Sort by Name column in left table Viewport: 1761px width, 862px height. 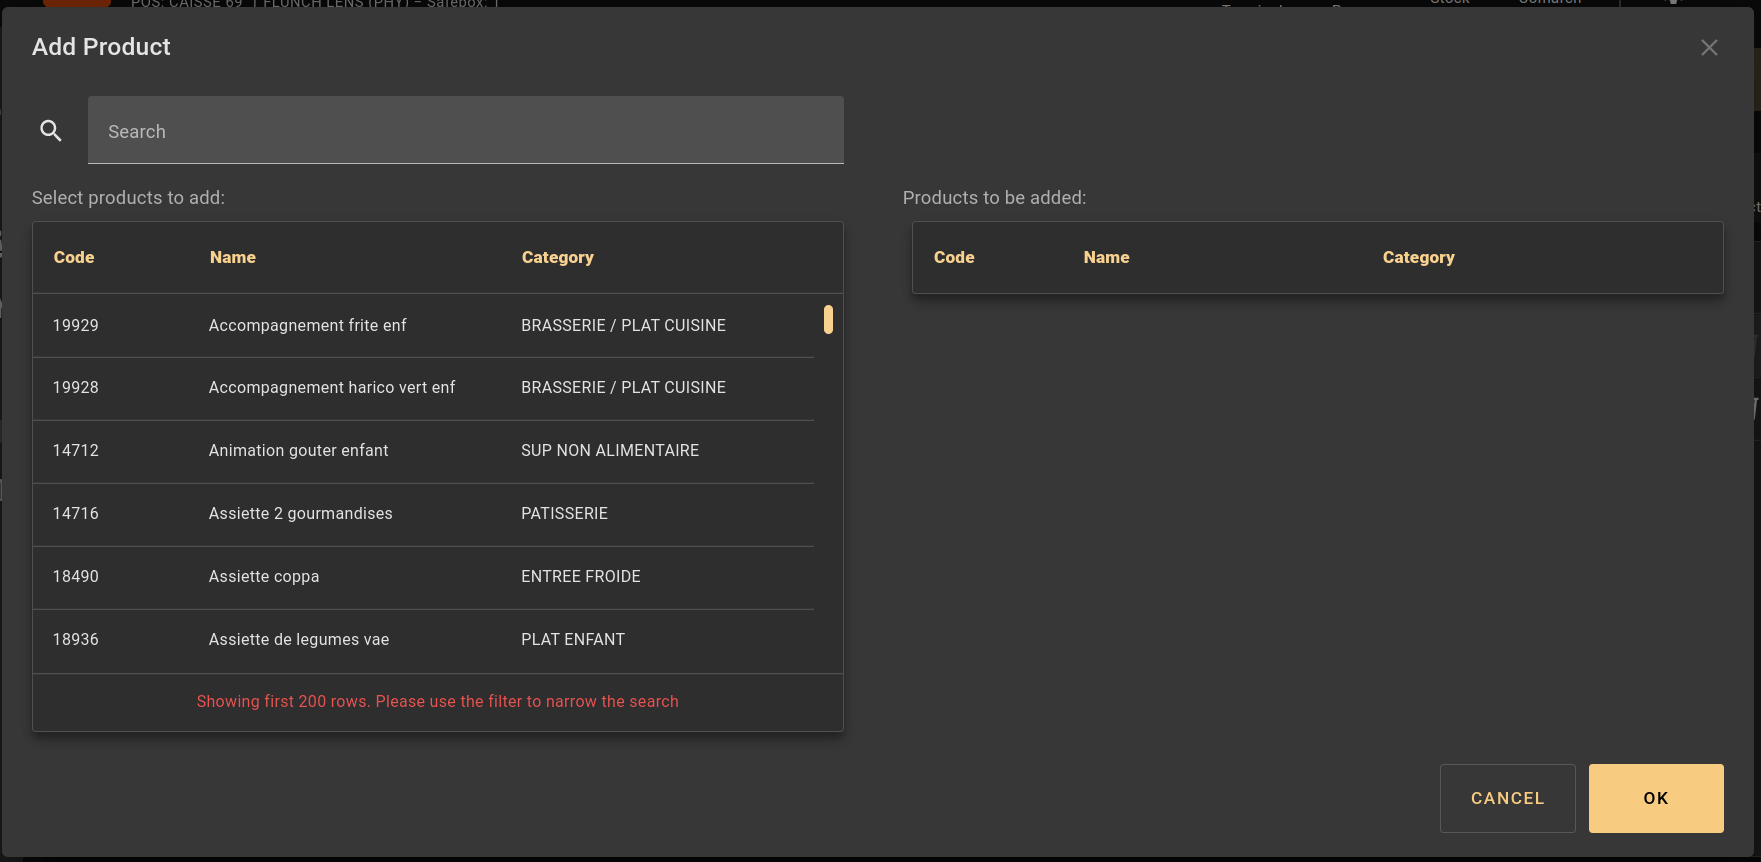pos(233,258)
